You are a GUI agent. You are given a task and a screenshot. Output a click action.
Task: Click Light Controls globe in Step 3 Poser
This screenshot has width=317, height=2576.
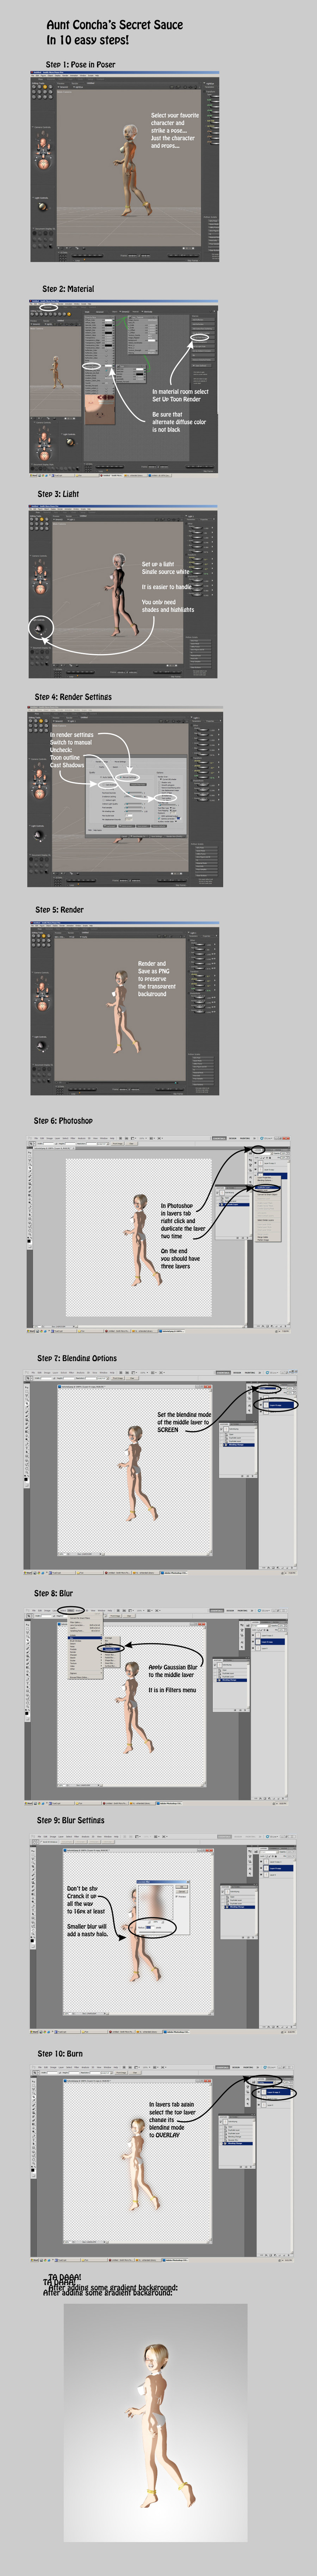(x=39, y=628)
